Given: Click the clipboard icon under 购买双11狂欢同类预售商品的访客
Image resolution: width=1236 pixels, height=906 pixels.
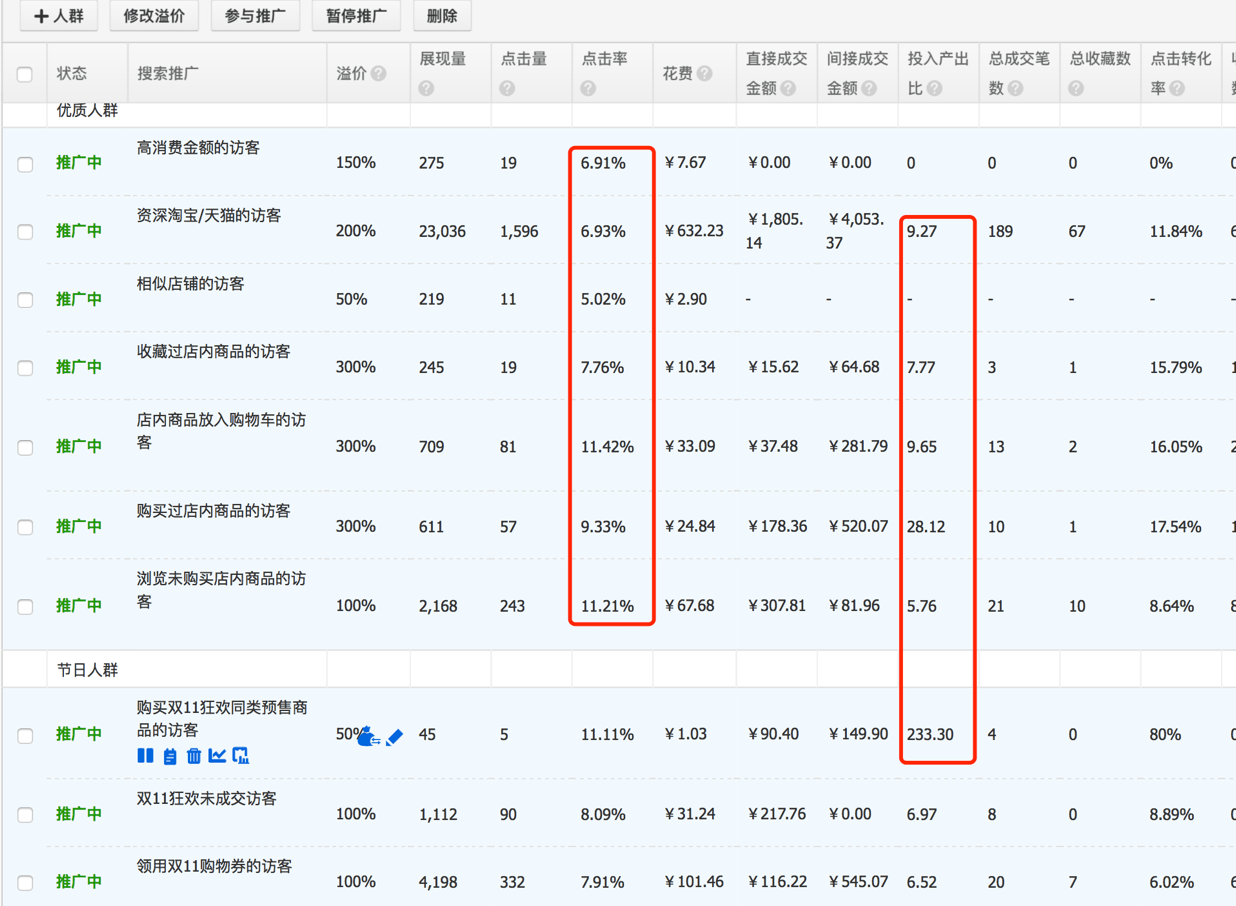Looking at the screenshot, I should point(170,756).
